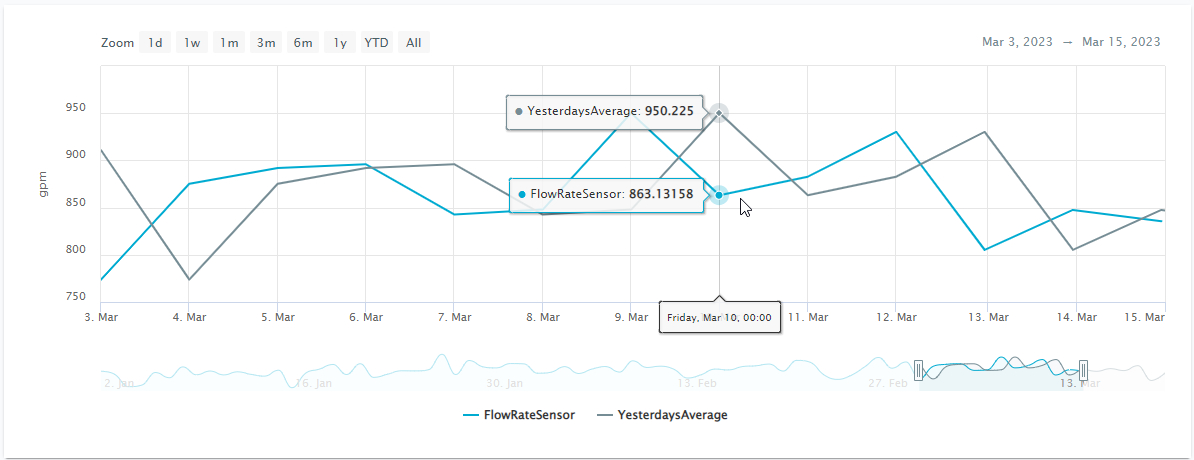The height and width of the screenshot is (460, 1194).
Task: Click the right navigator range handle
Action: (1083, 371)
